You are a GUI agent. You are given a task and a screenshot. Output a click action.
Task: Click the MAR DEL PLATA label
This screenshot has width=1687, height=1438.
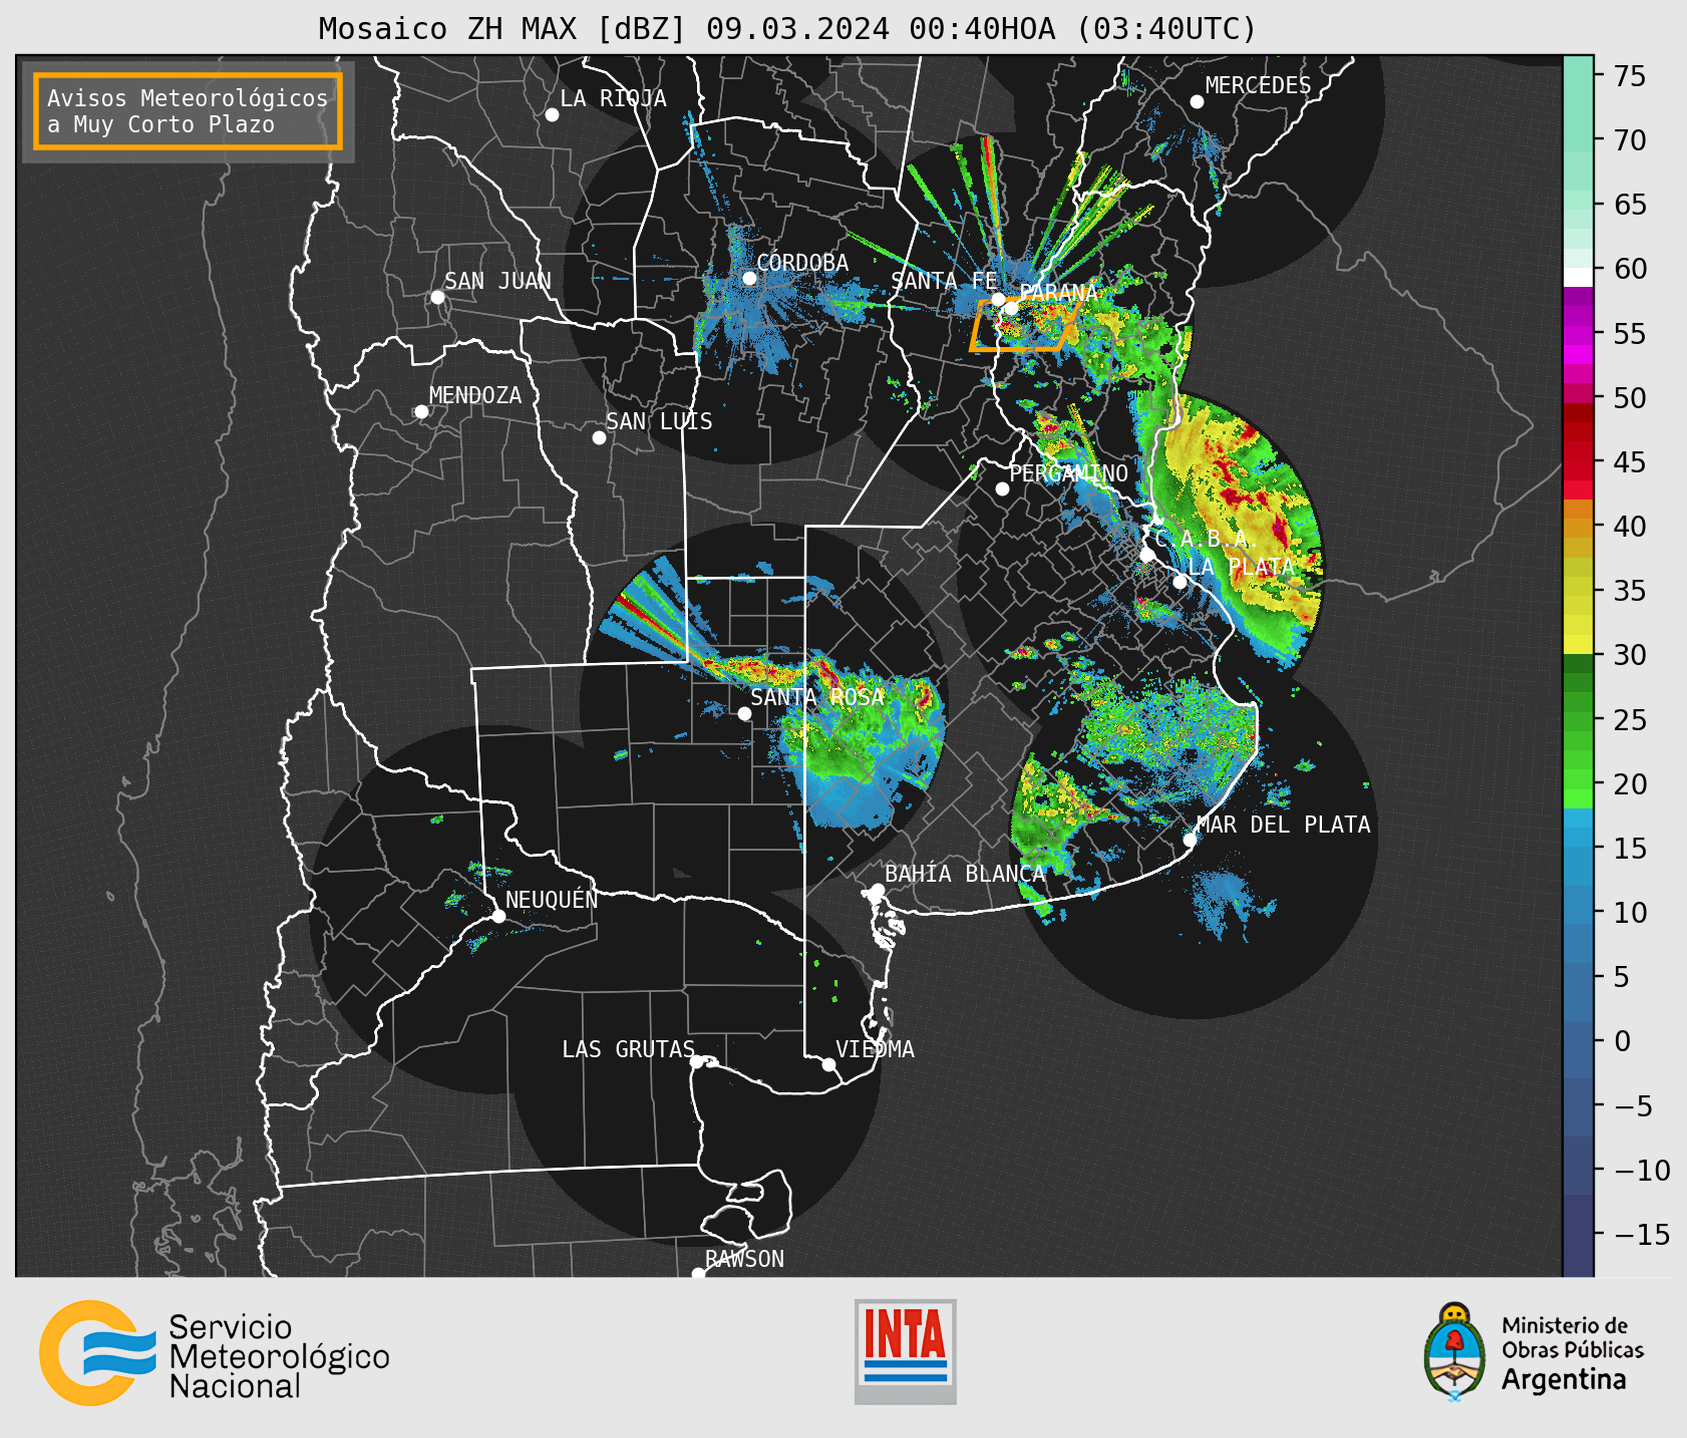point(1284,824)
